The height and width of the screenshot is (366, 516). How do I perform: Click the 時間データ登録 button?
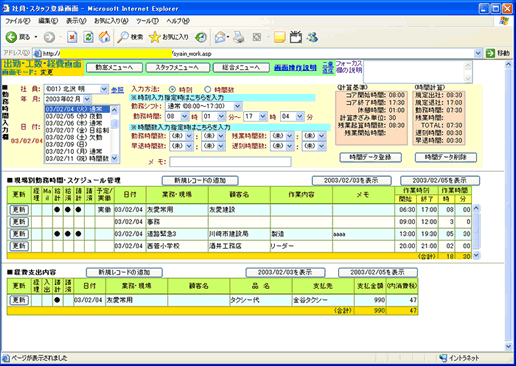pos(370,157)
